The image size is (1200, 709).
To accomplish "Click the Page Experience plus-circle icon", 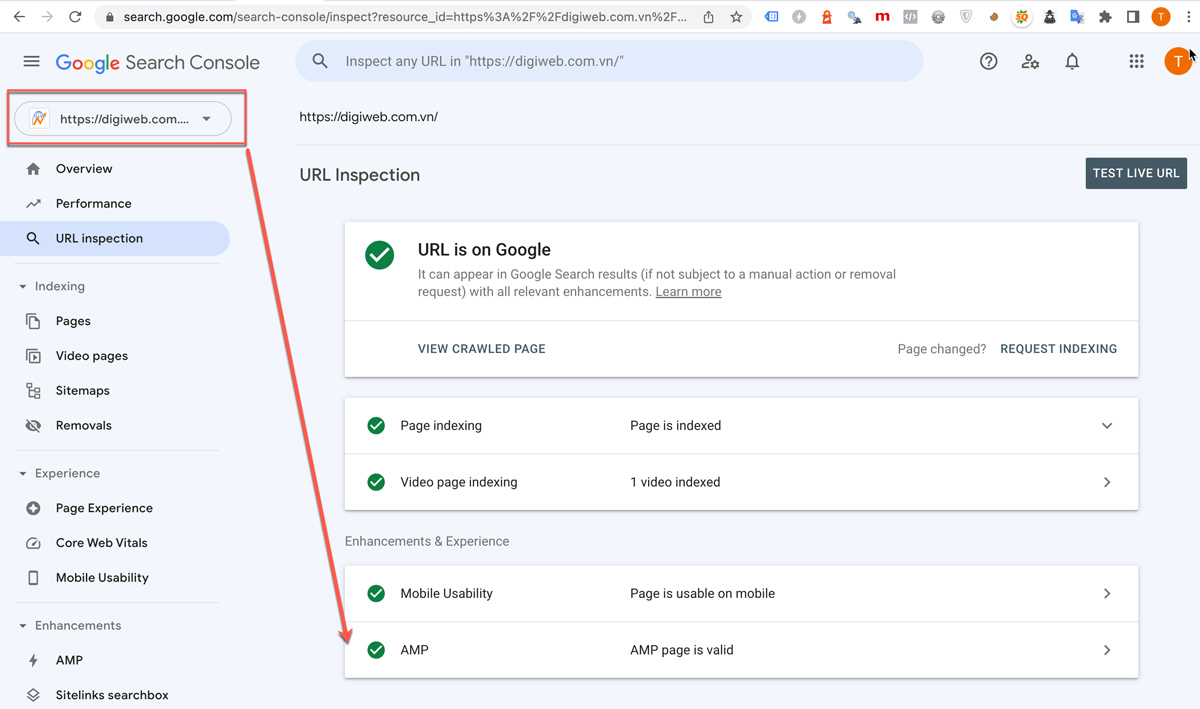I will point(33,508).
